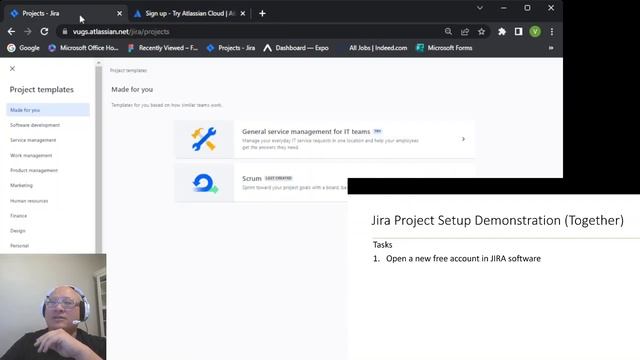The width and height of the screenshot is (640, 360).
Task: Open Chrome three-dot menu
Action: coord(552,31)
